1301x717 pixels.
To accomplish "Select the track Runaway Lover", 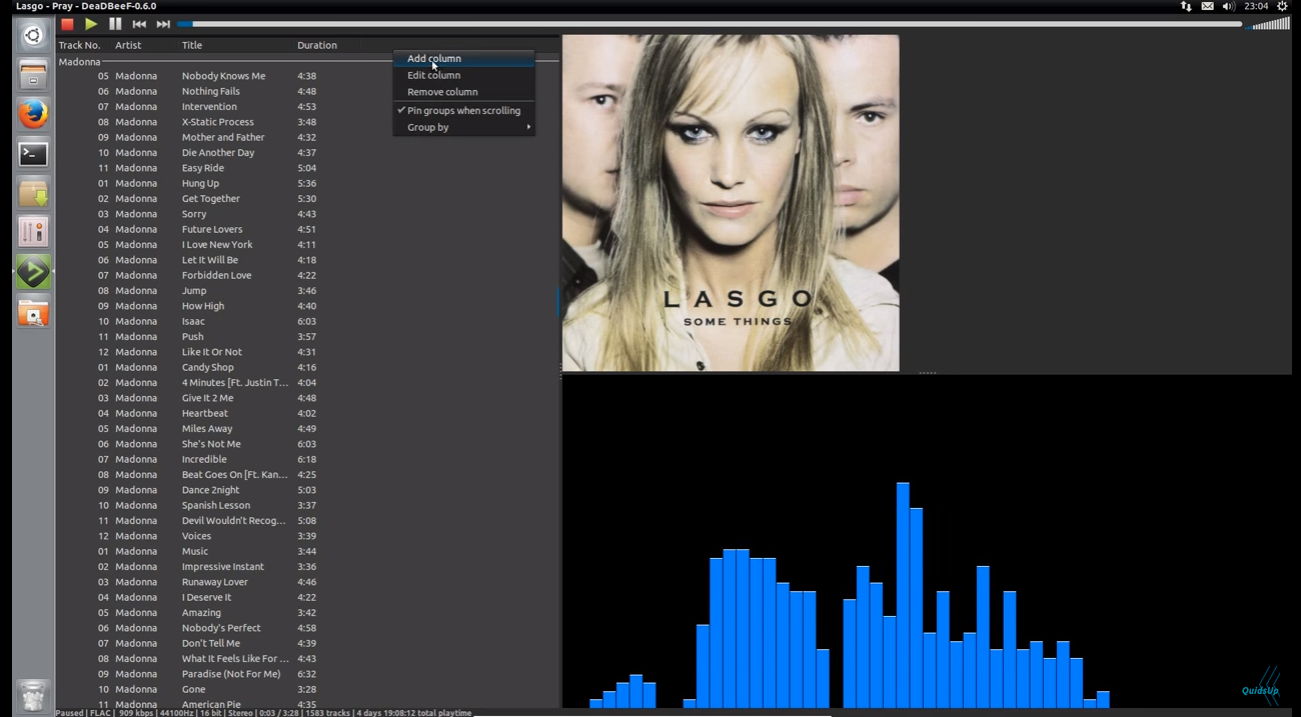I will pyautogui.click(x=307, y=582).
